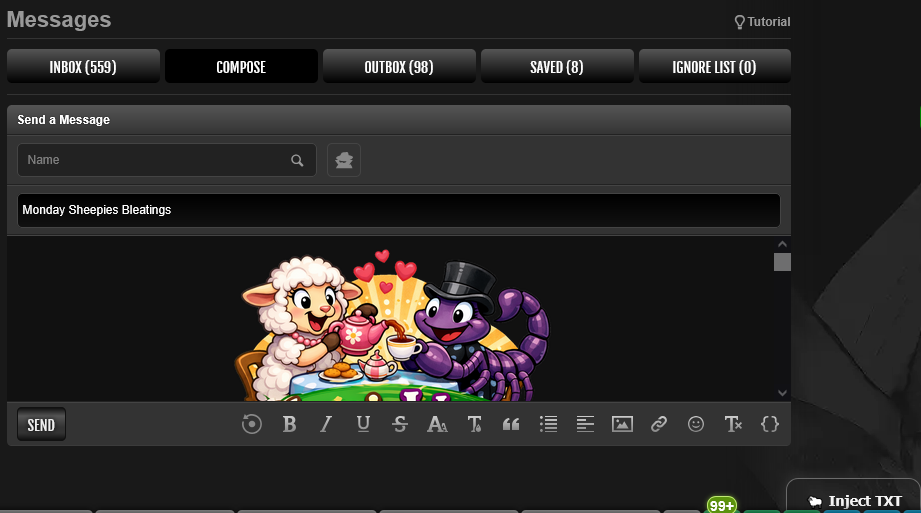Click the Name recipient search field
Image resolution: width=921 pixels, height=513 pixels.
(156, 160)
